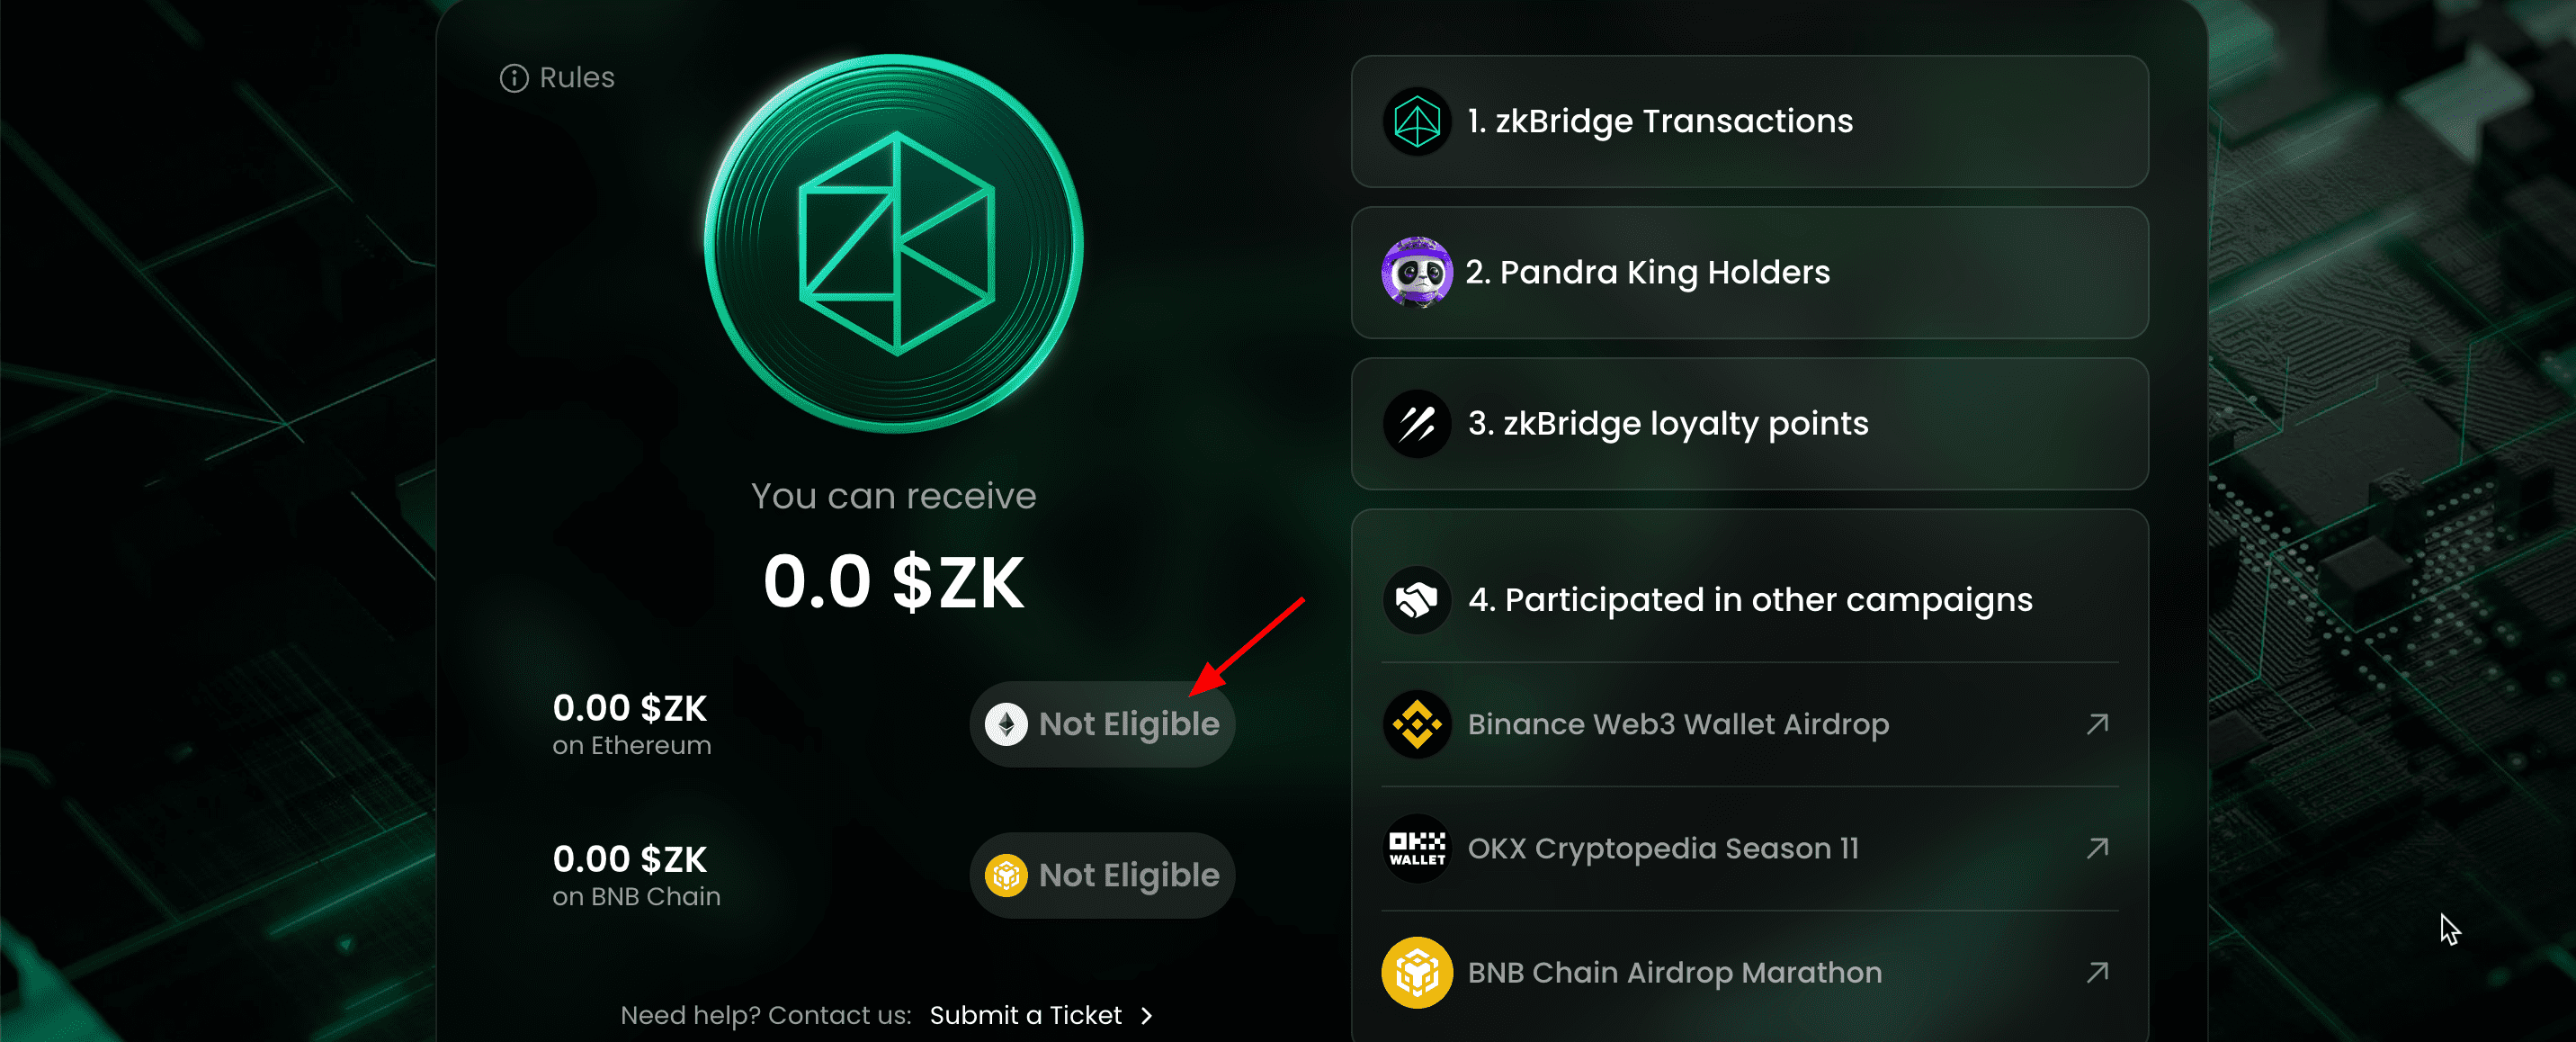
Task: Expand the zkBridge loyalty points card
Action: (x=1750, y=423)
